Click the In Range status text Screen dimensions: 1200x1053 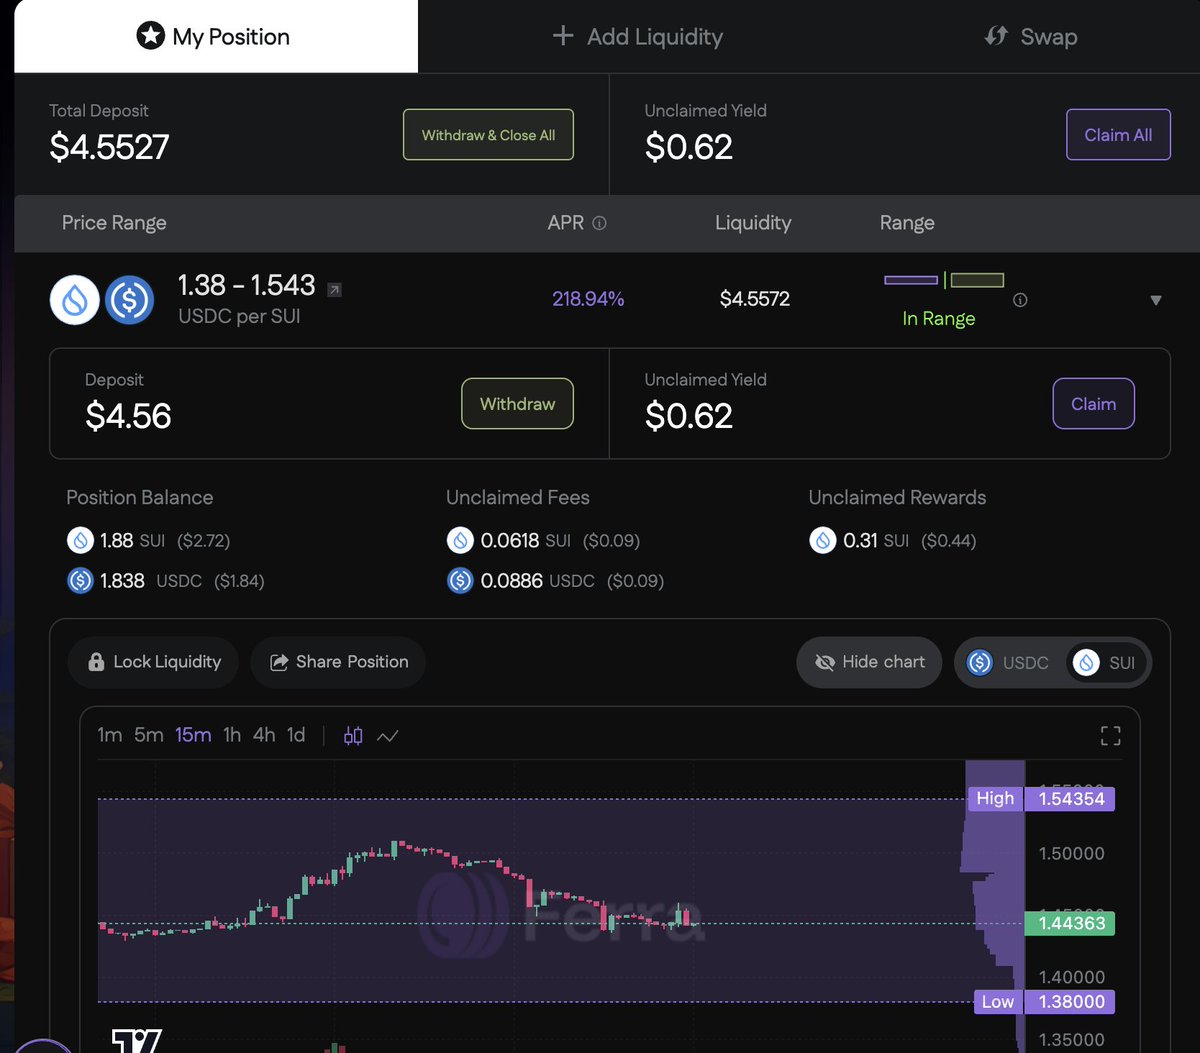coord(938,319)
